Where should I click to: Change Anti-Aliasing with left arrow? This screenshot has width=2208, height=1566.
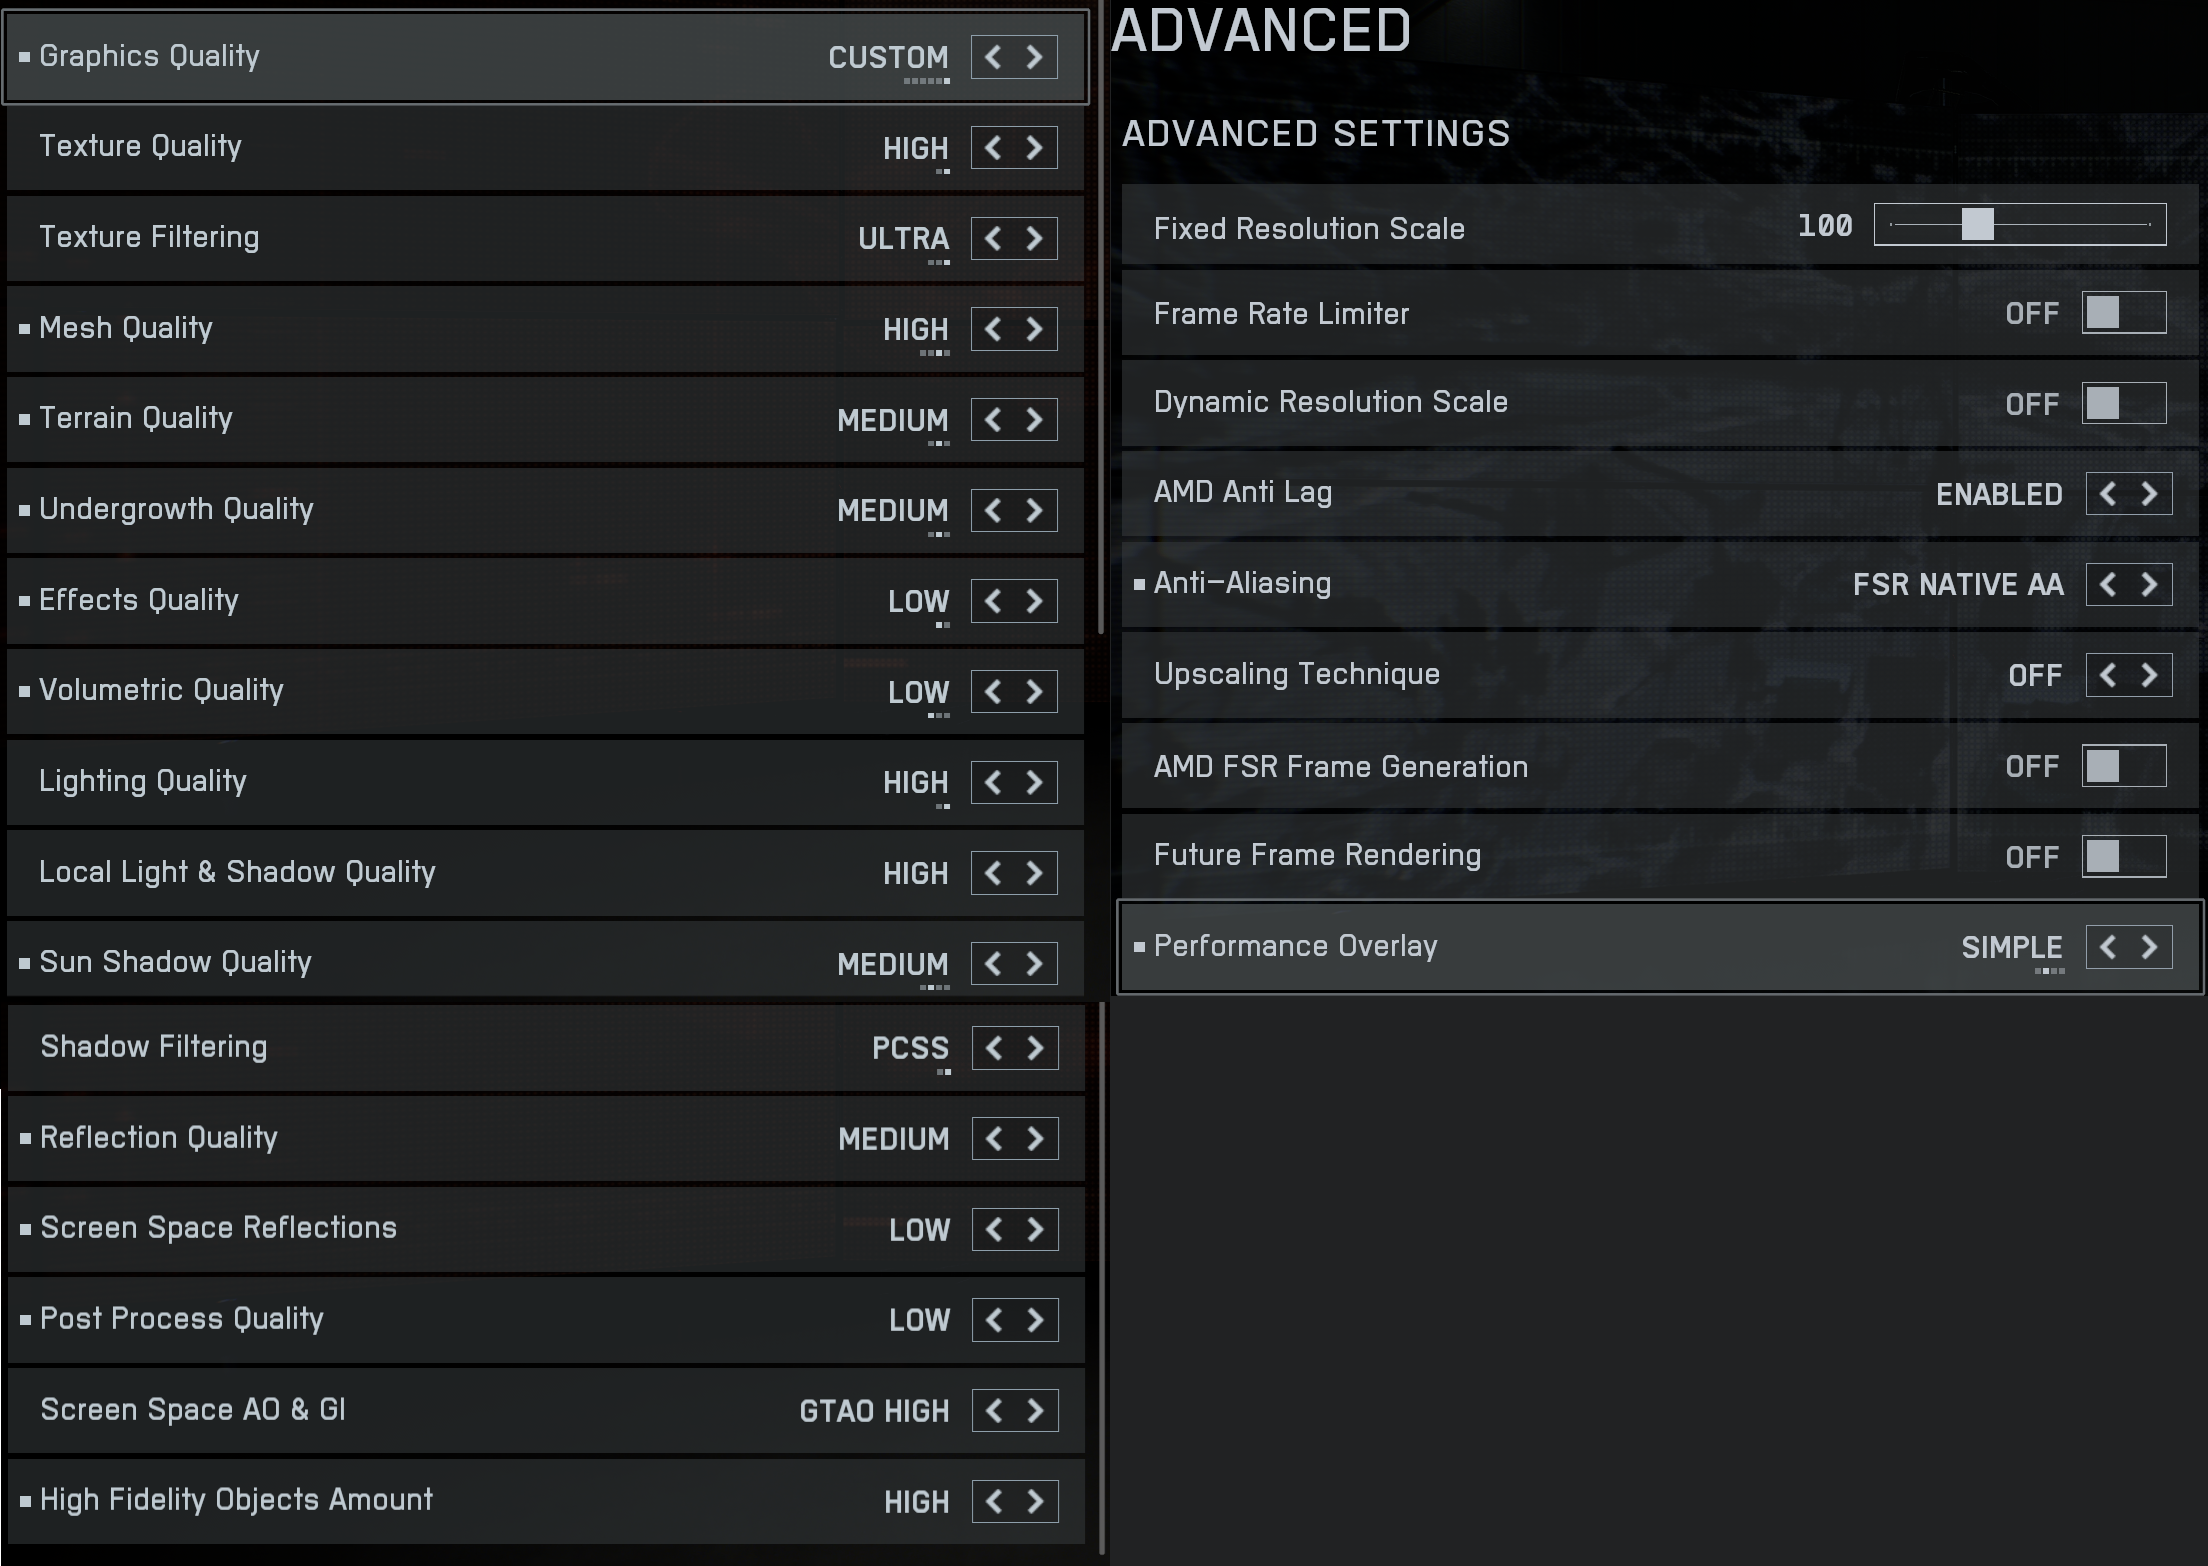tap(2108, 584)
